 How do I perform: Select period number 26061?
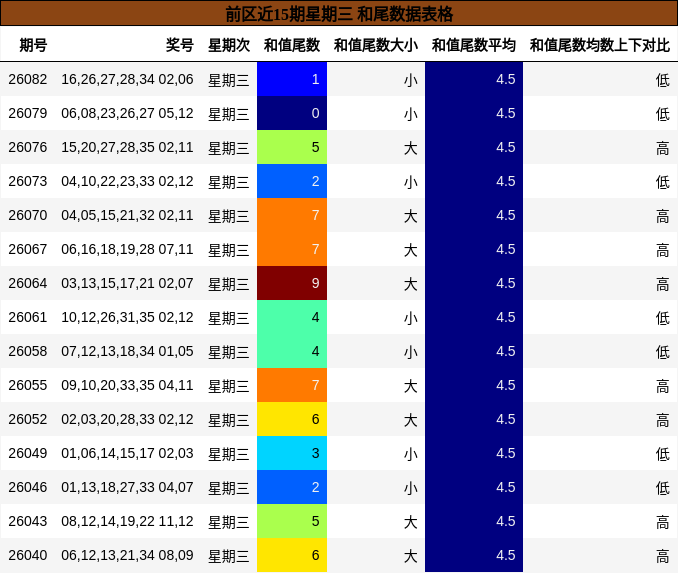28,317
